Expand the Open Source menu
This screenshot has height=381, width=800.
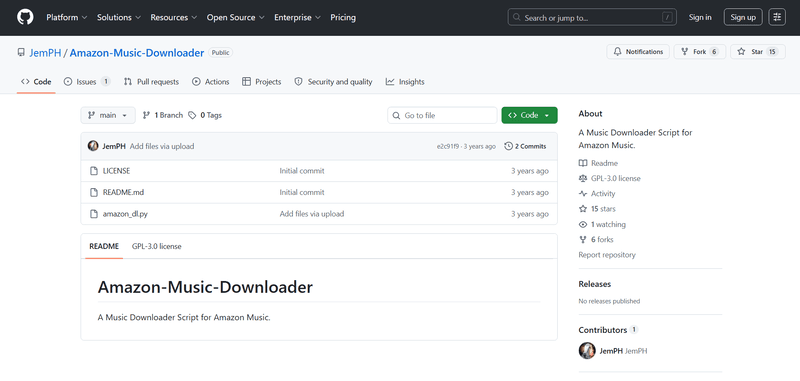[235, 17]
